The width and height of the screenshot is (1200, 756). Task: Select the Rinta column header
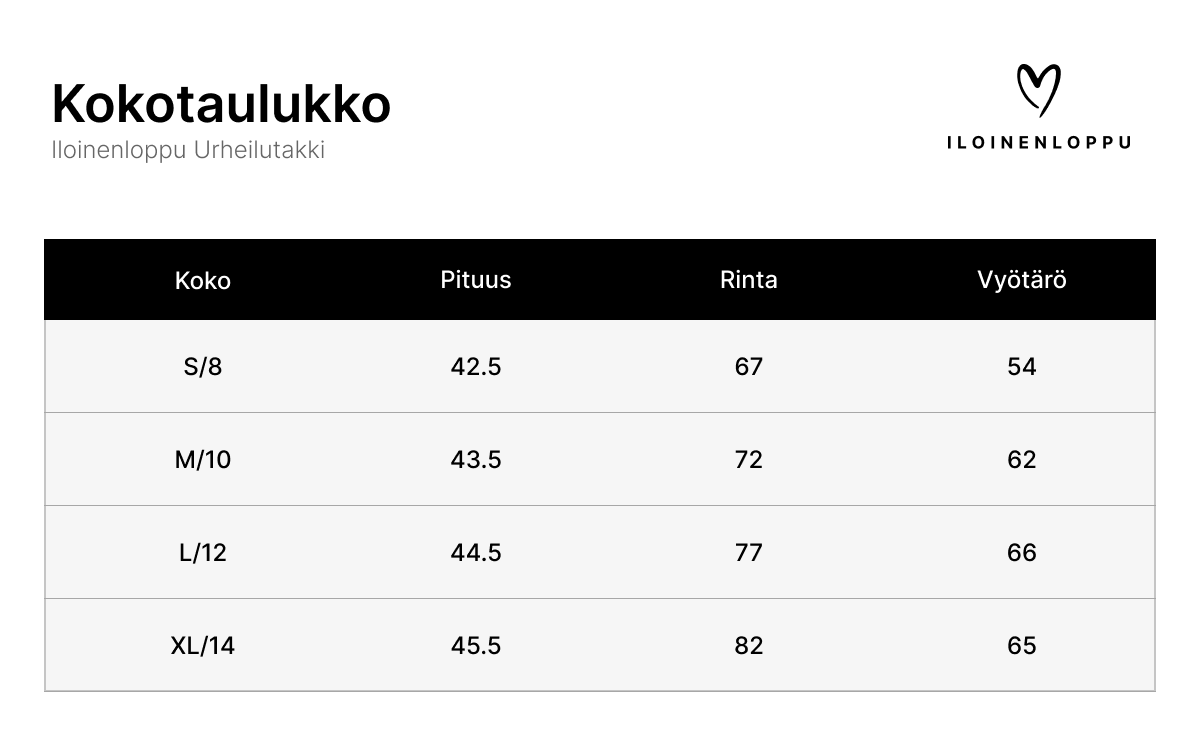click(749, 280)
